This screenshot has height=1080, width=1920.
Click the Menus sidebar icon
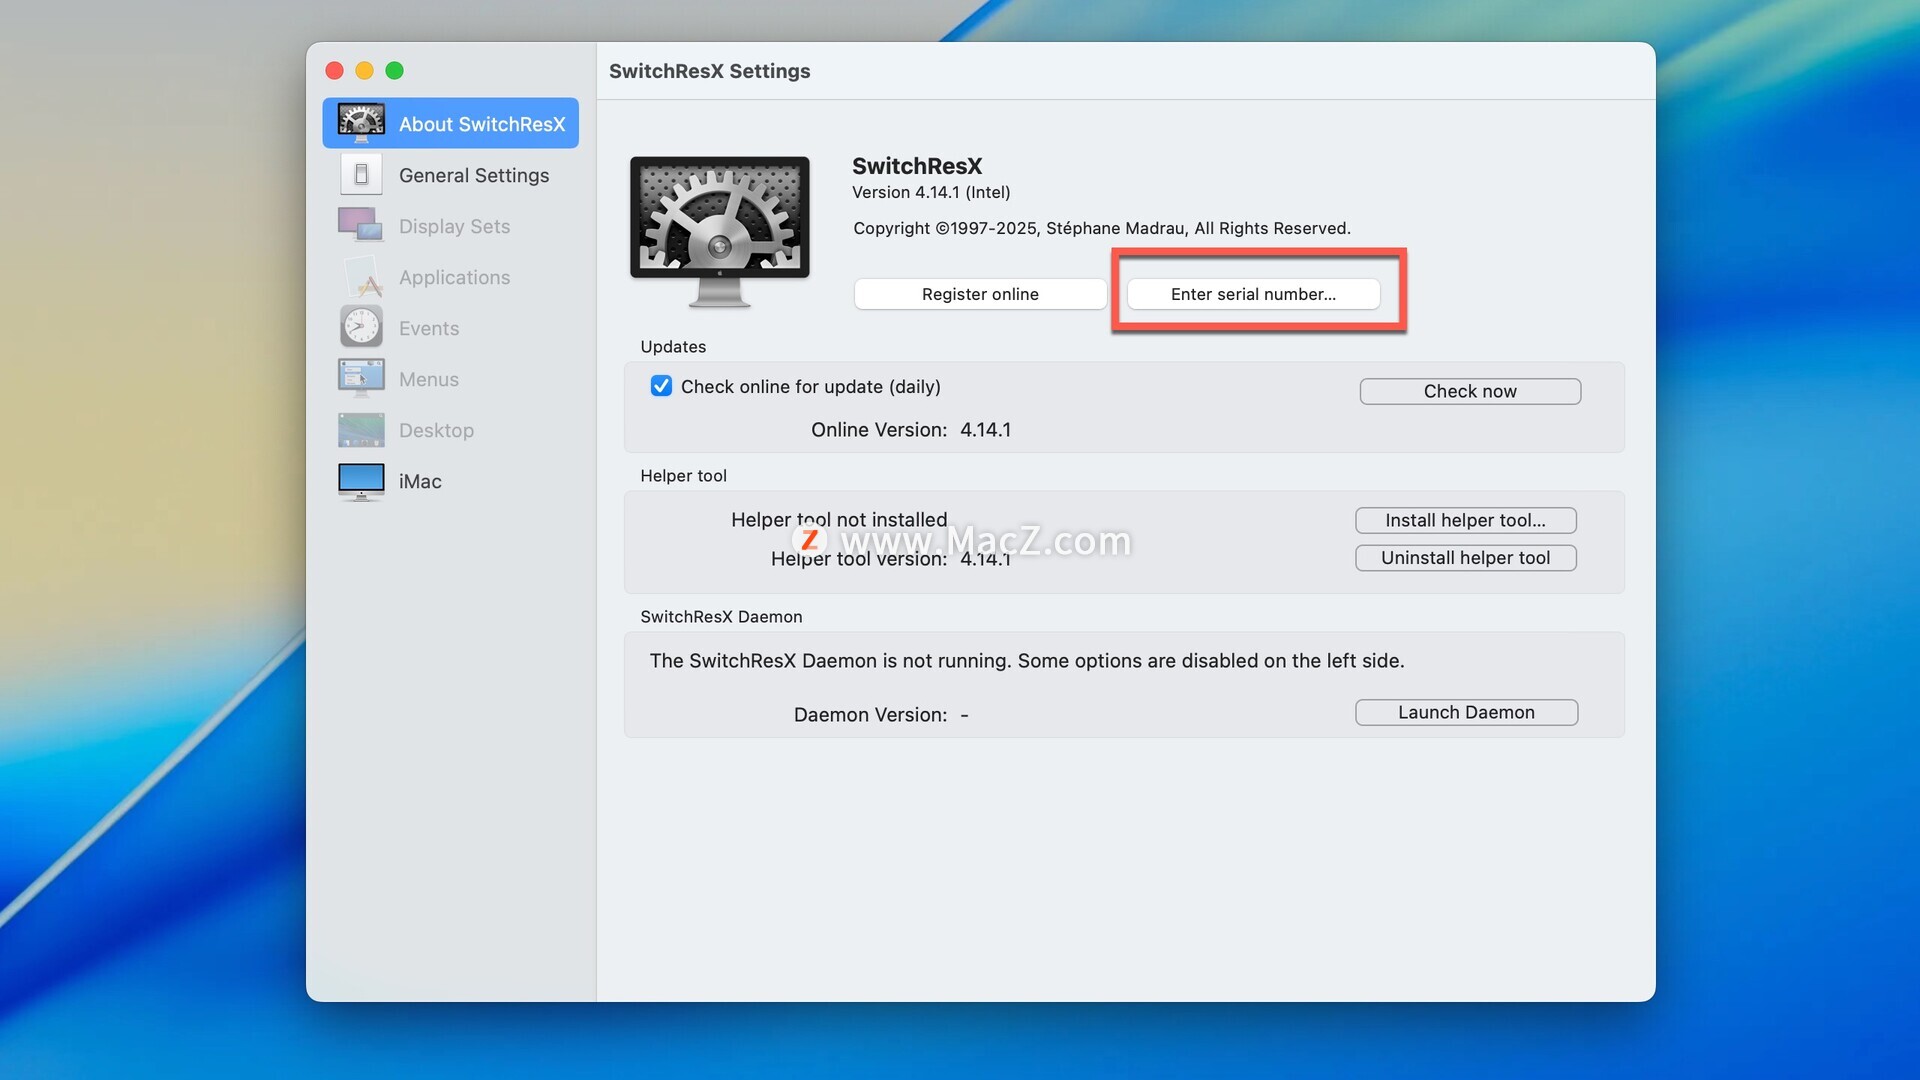tap(361, 379)
